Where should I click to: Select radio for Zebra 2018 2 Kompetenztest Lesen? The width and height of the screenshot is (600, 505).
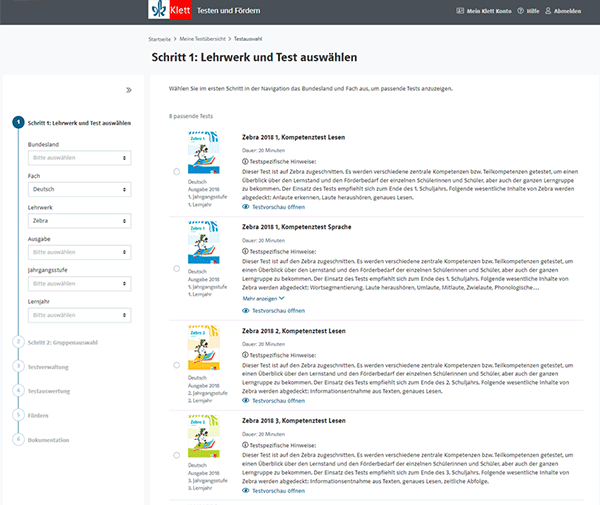(x=176, y=365)
